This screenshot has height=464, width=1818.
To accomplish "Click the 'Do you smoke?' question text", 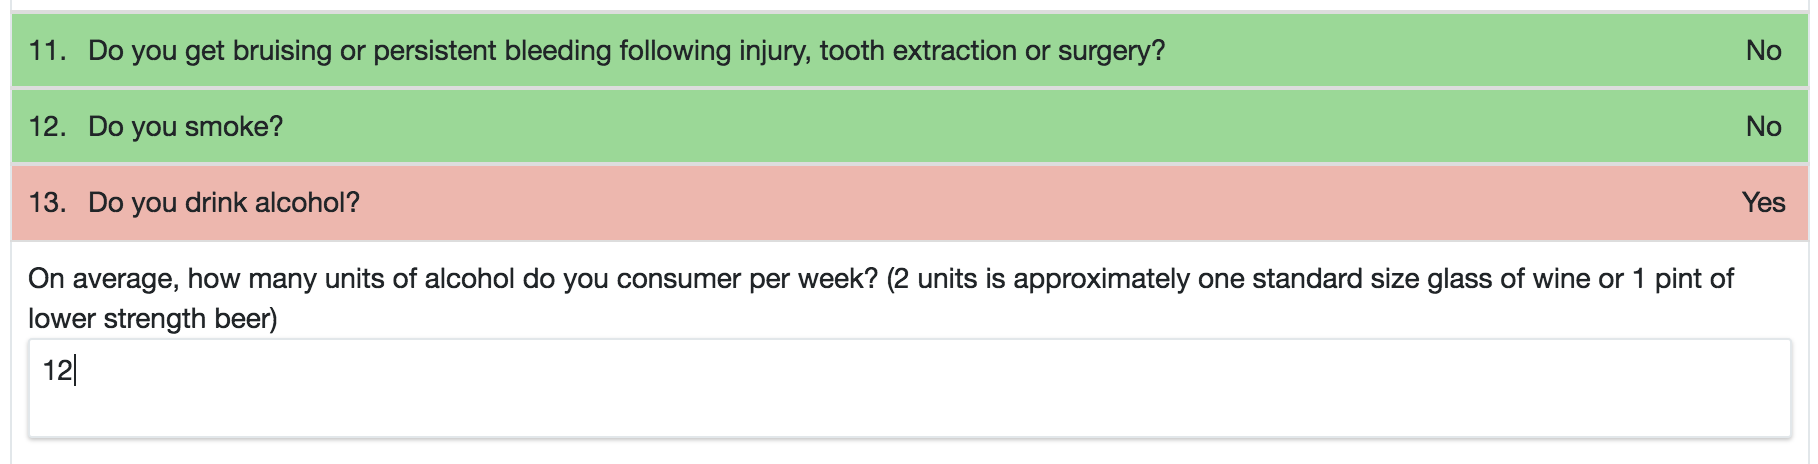I will pos(186,126).
